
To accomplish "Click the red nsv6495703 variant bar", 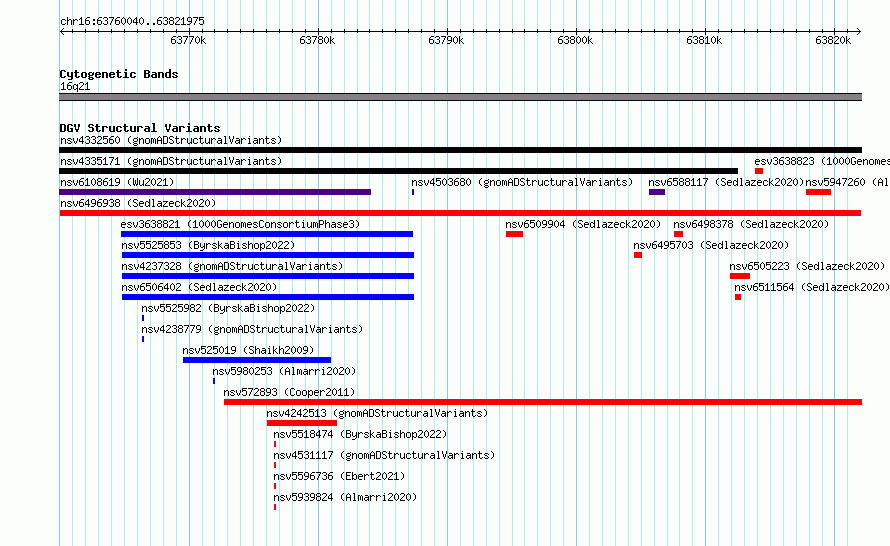I will pyautogui.click(x=638, y=255).
